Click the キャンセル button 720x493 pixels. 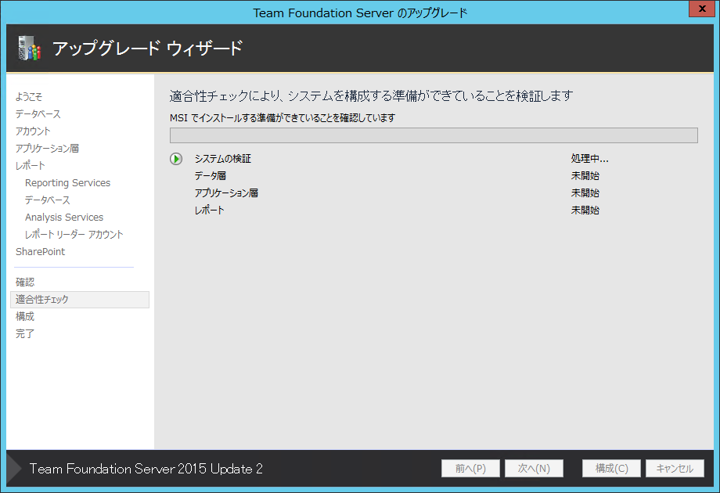(675, 468)
